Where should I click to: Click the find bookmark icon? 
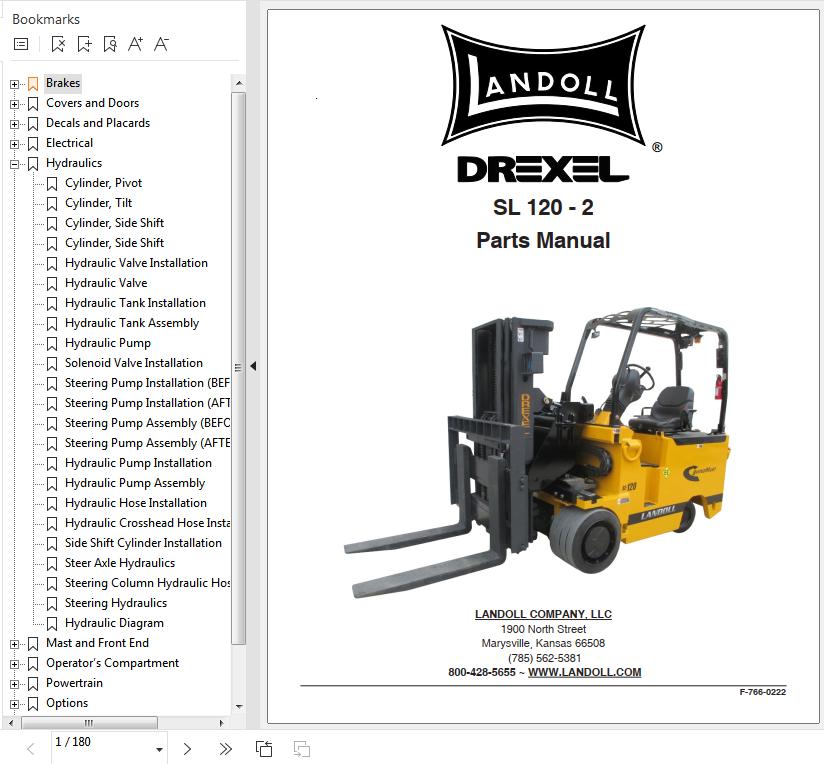click(x=110, y=44)
